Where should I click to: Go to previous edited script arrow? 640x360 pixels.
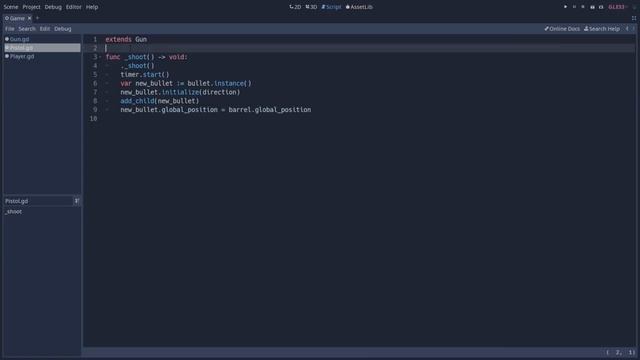pyautogui.click(x=627, y=29)
